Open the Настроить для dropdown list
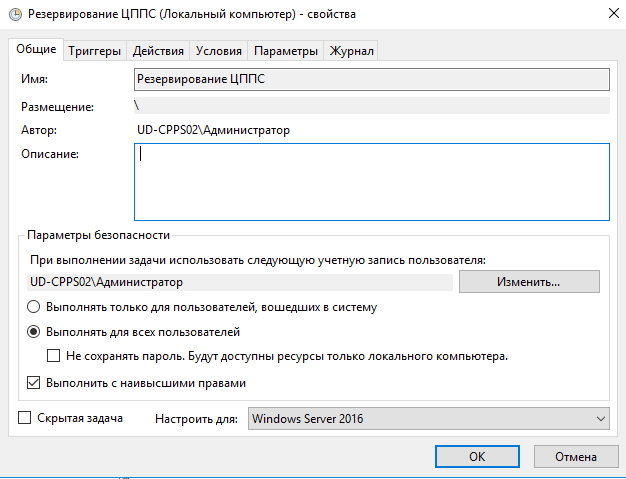The image size is (626, 479). click(x=429, y=418)
